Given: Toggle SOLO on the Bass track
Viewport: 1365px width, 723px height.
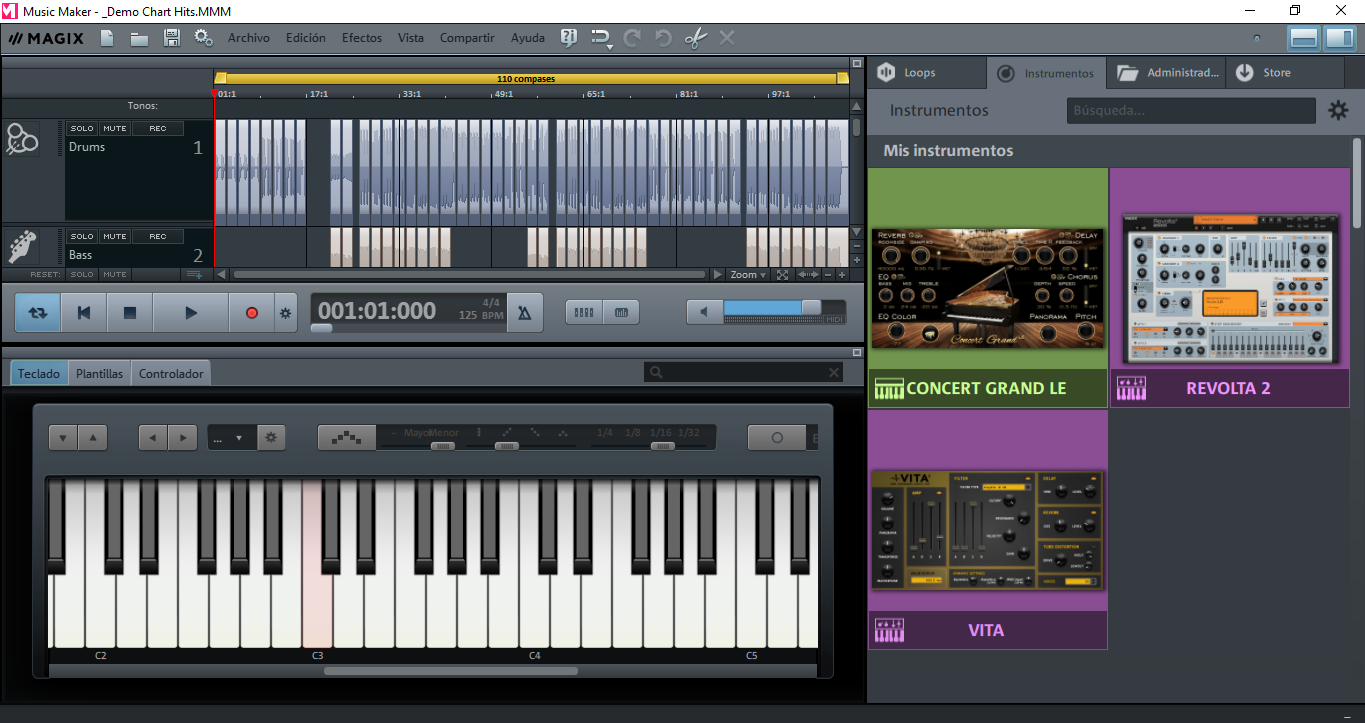Looking at the screenshot, I should coord(82,237).
